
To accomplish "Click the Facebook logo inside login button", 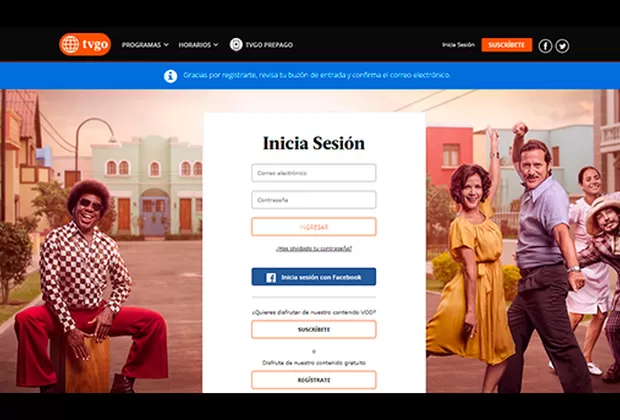I will coord(269,277).
